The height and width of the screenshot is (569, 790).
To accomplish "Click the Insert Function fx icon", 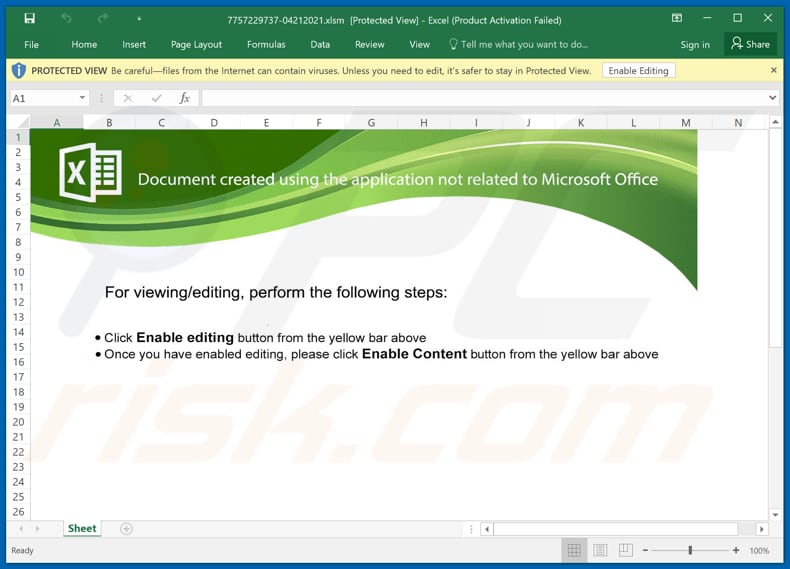I will tap(185, 98).
